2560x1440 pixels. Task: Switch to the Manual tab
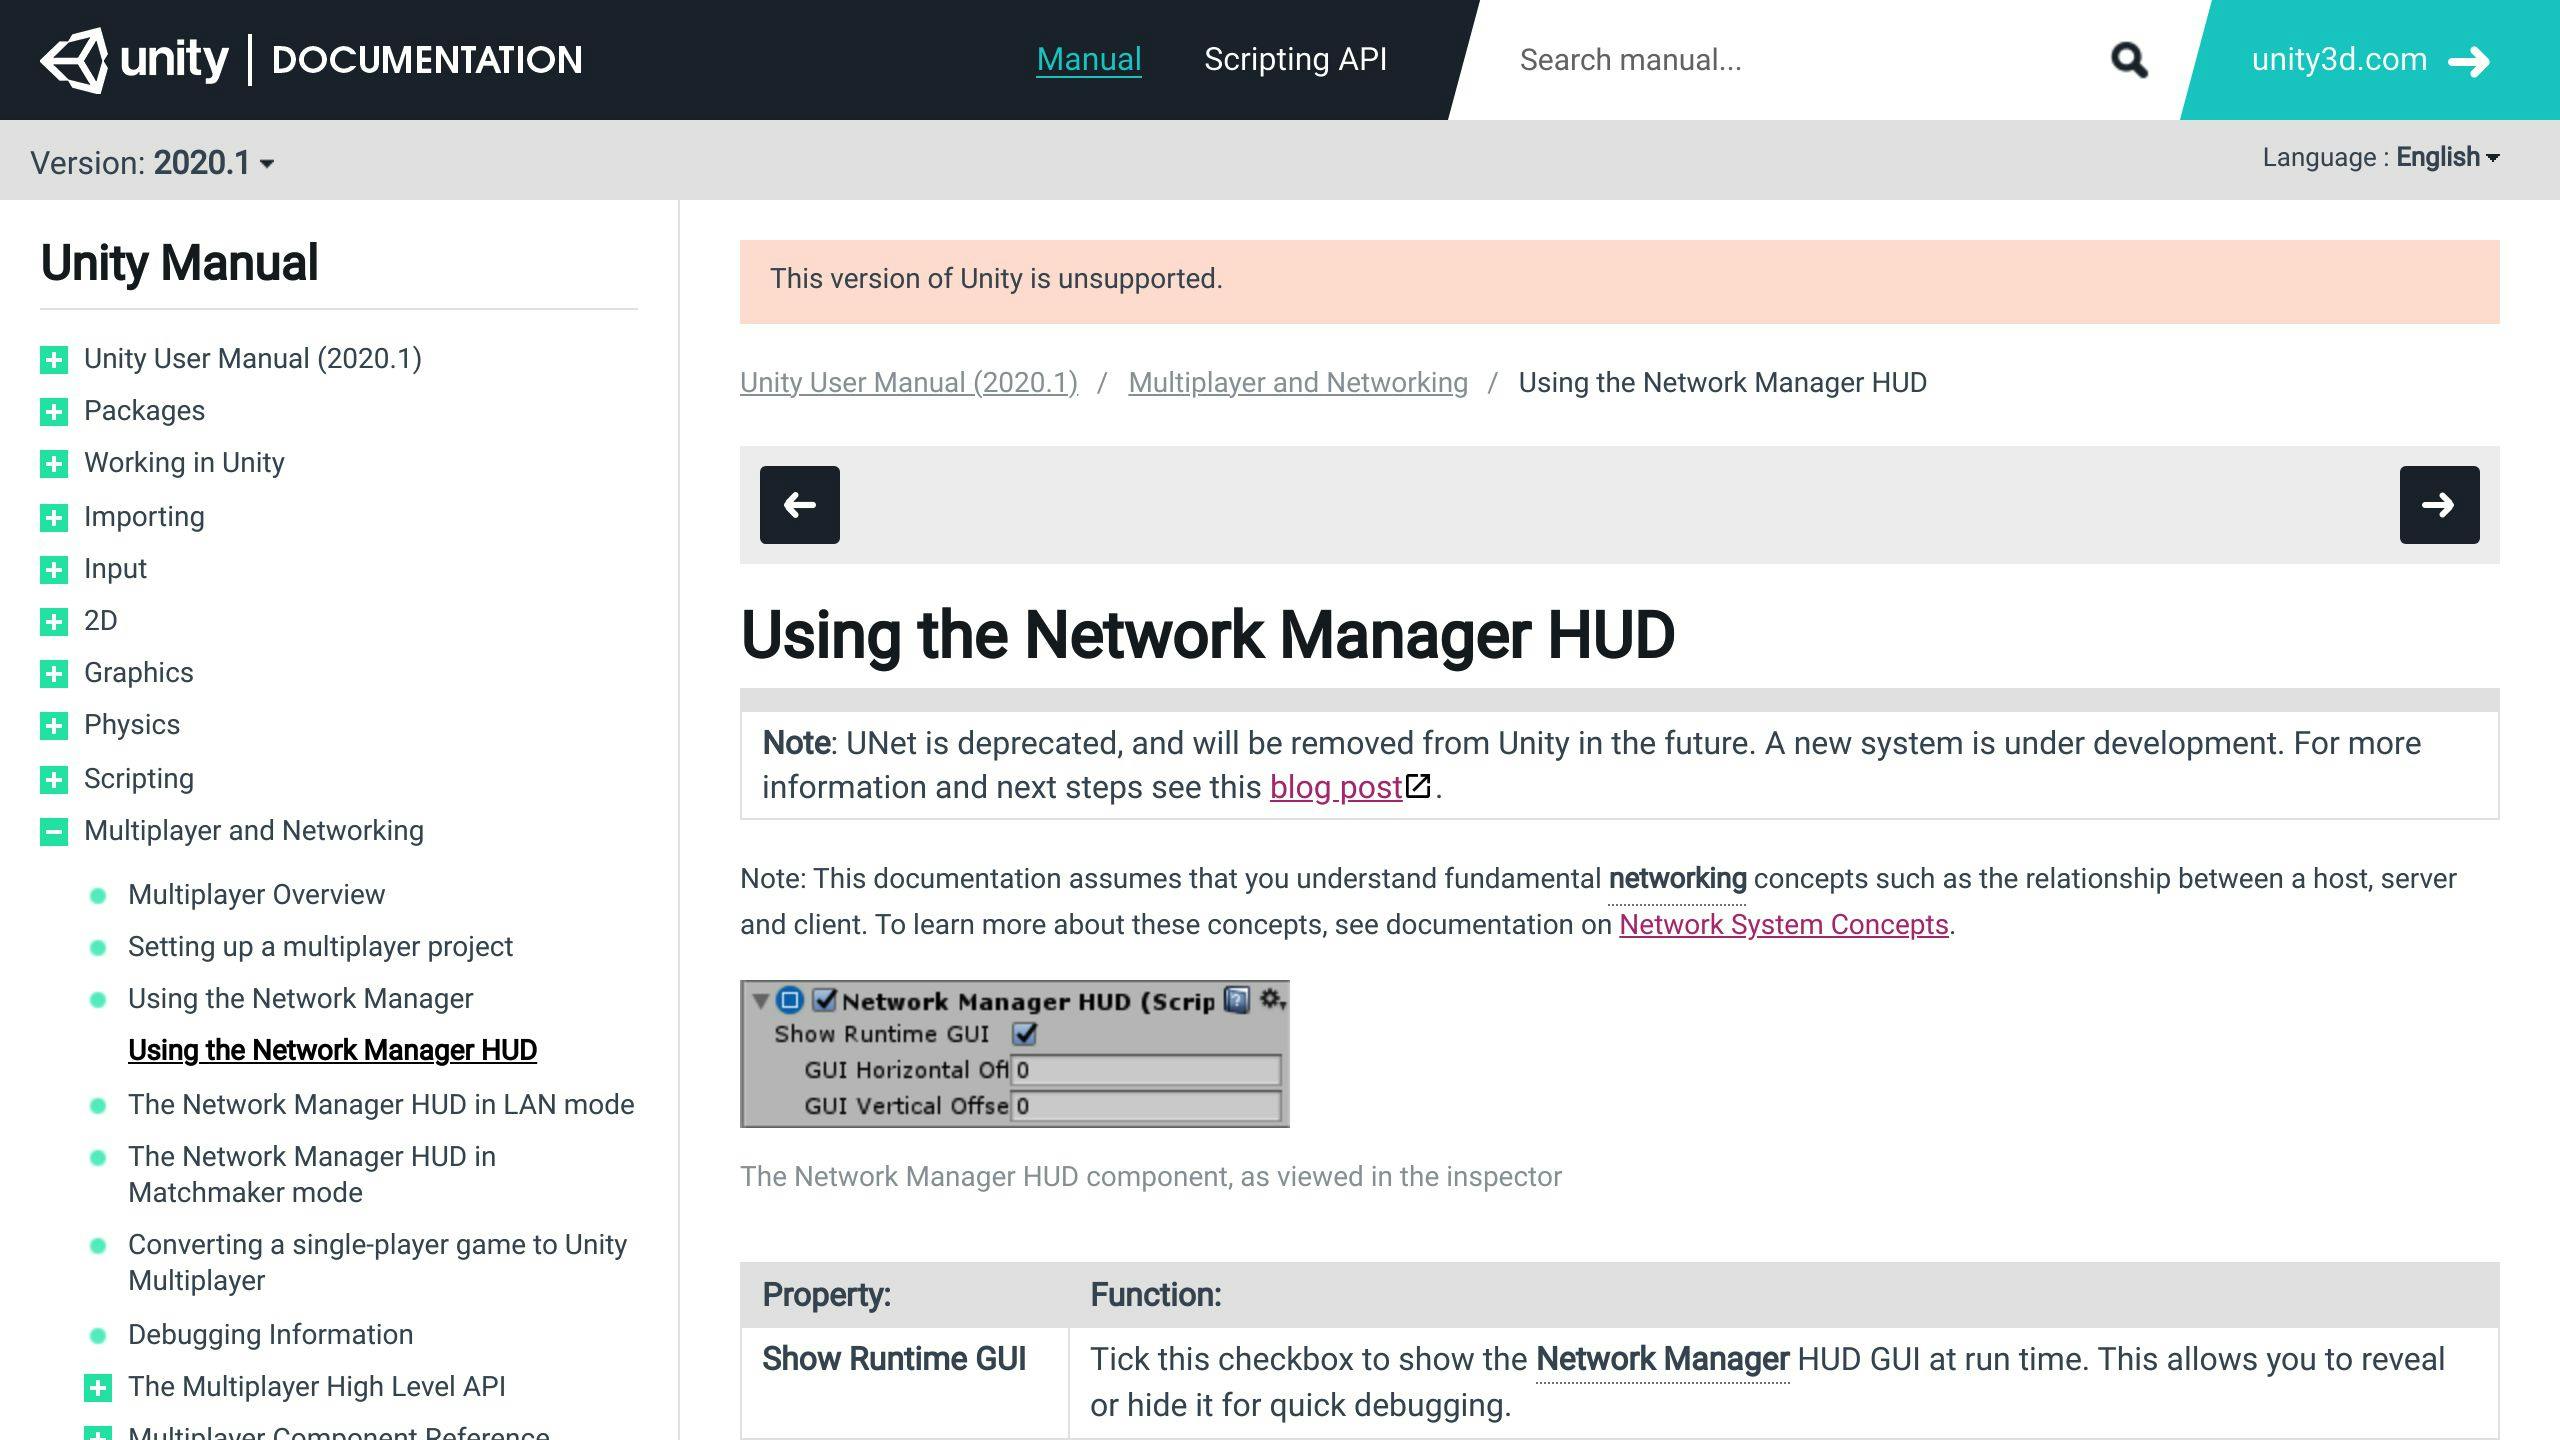(1088, 60)
